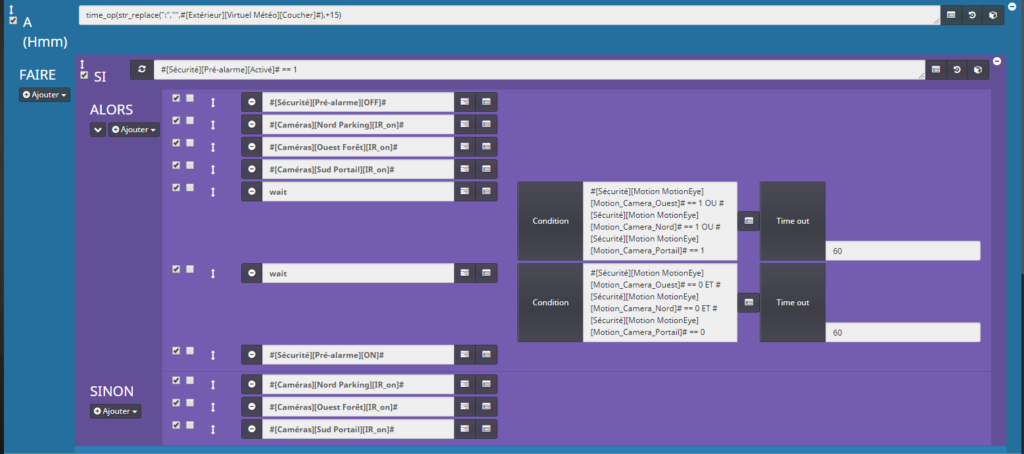1024x454 pixels.
Task: Remove the Ouest Forêt IR_on action in ALORS
Action: click(x=251, y=147)
